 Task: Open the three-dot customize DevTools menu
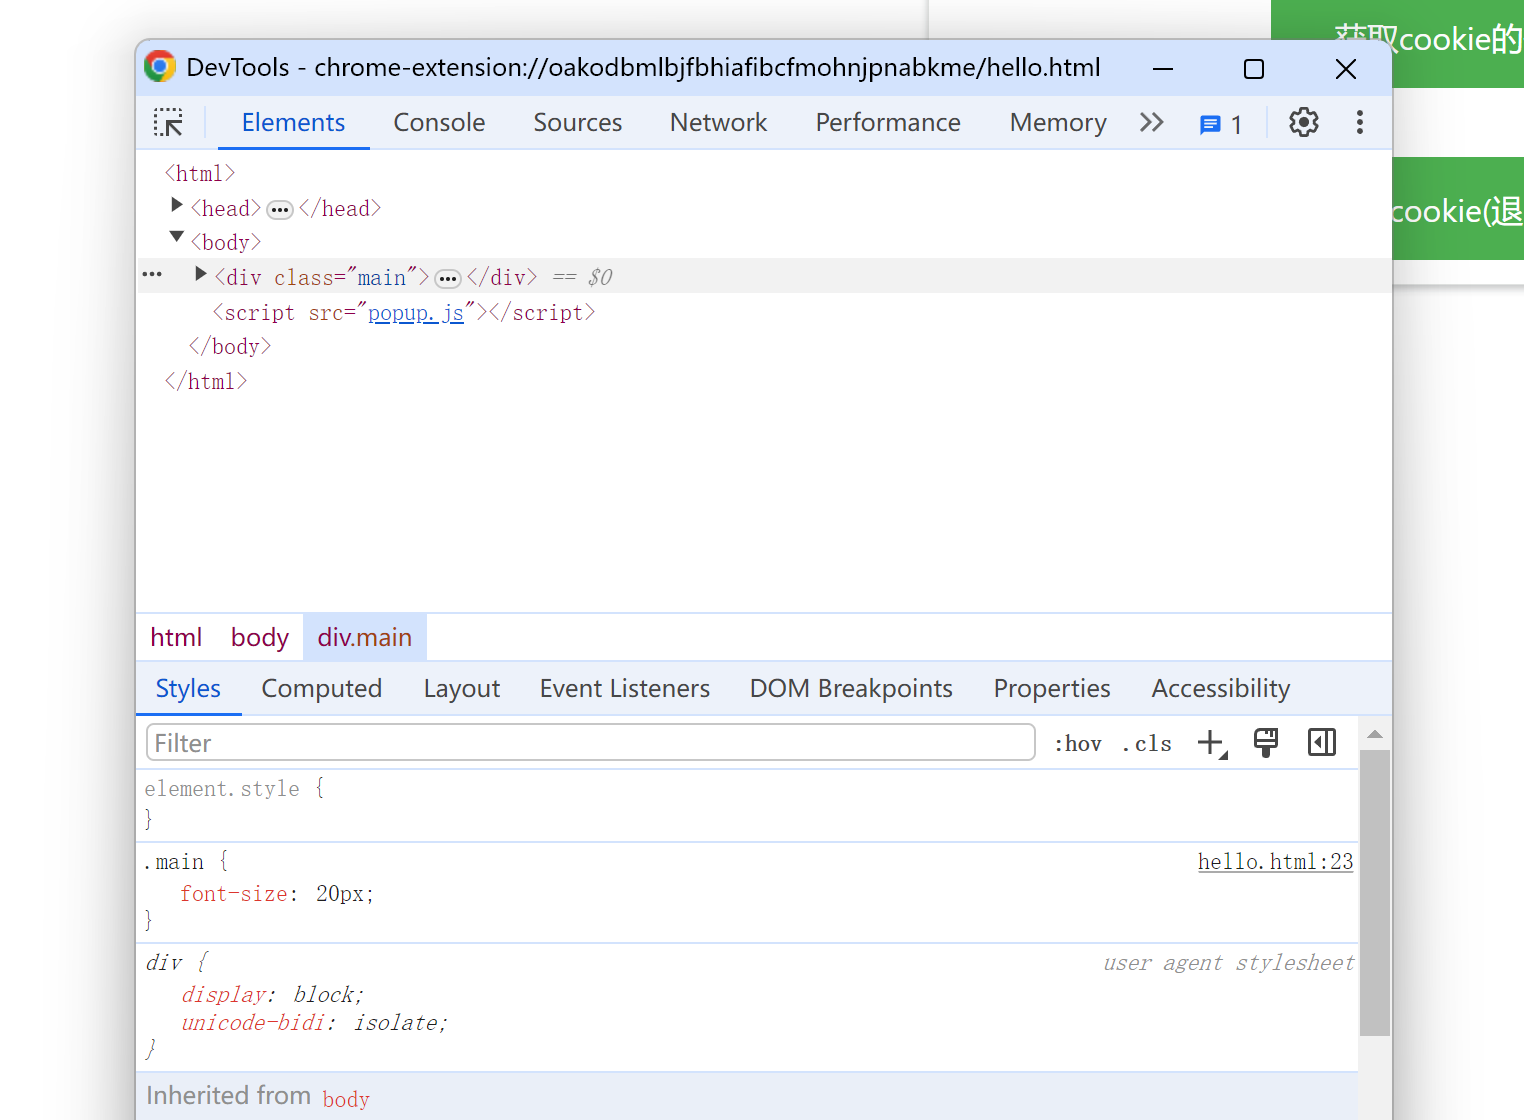(x=1359, y=122)
